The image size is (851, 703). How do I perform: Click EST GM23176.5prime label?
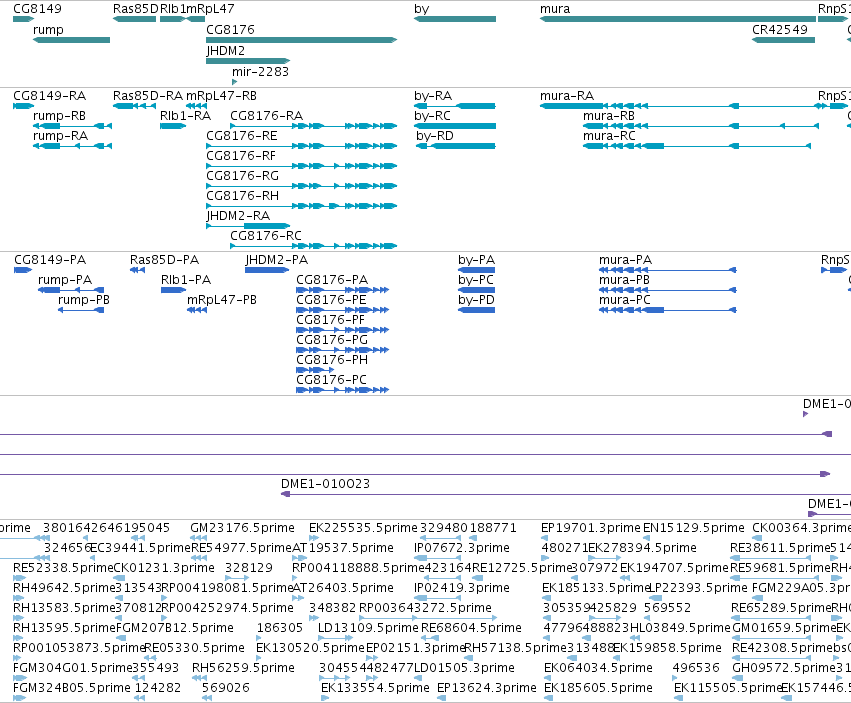243,528
